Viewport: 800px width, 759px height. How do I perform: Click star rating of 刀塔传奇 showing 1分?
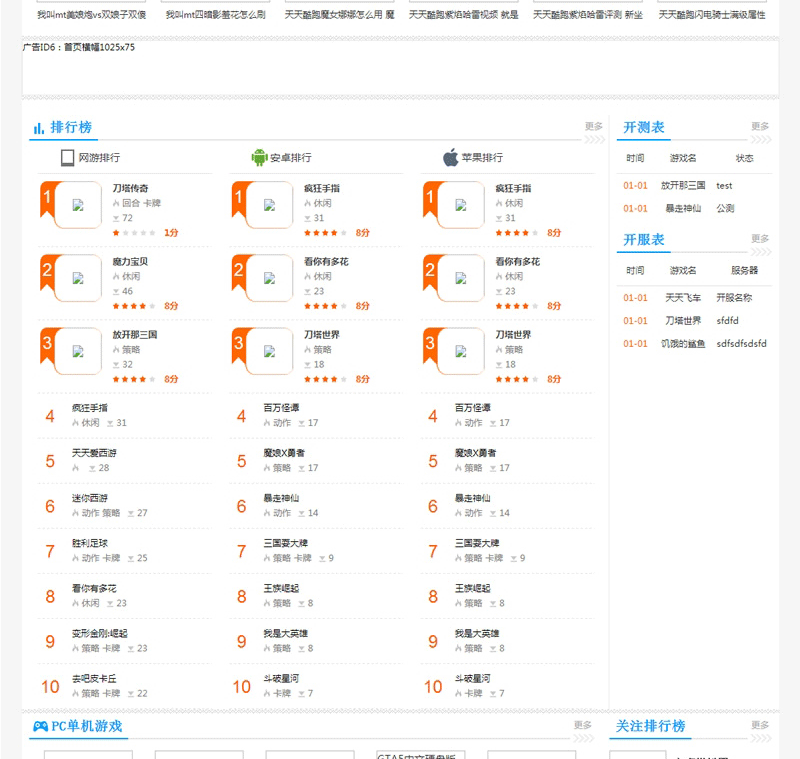coord(134,233)
